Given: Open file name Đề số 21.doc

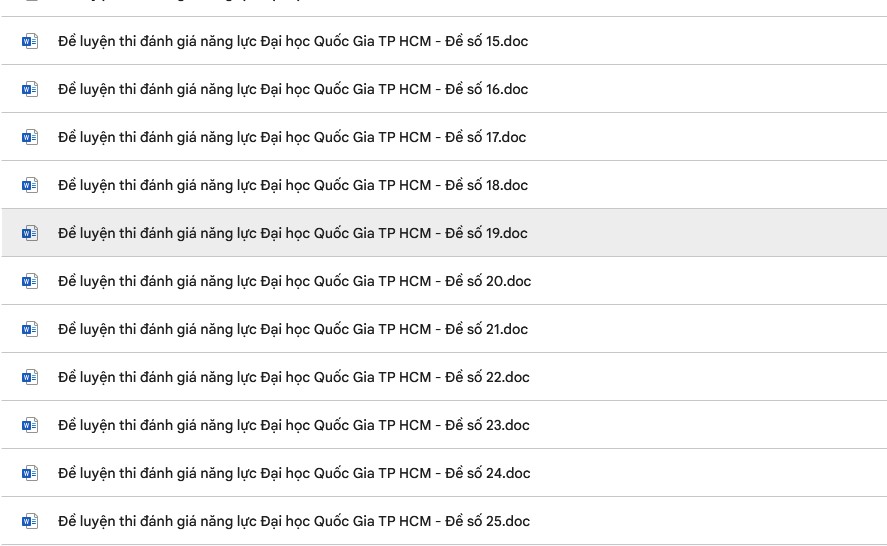Looking at the screenshot, I should 293,329.
